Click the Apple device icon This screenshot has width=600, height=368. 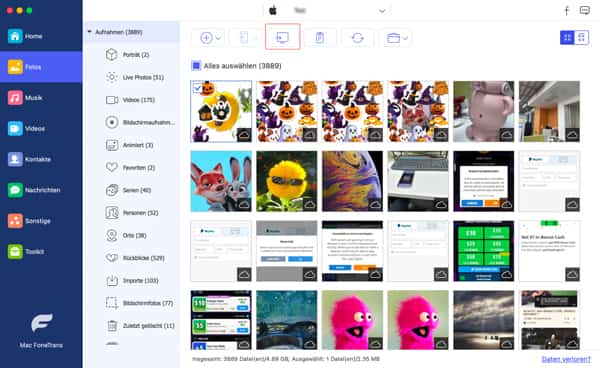273,11
